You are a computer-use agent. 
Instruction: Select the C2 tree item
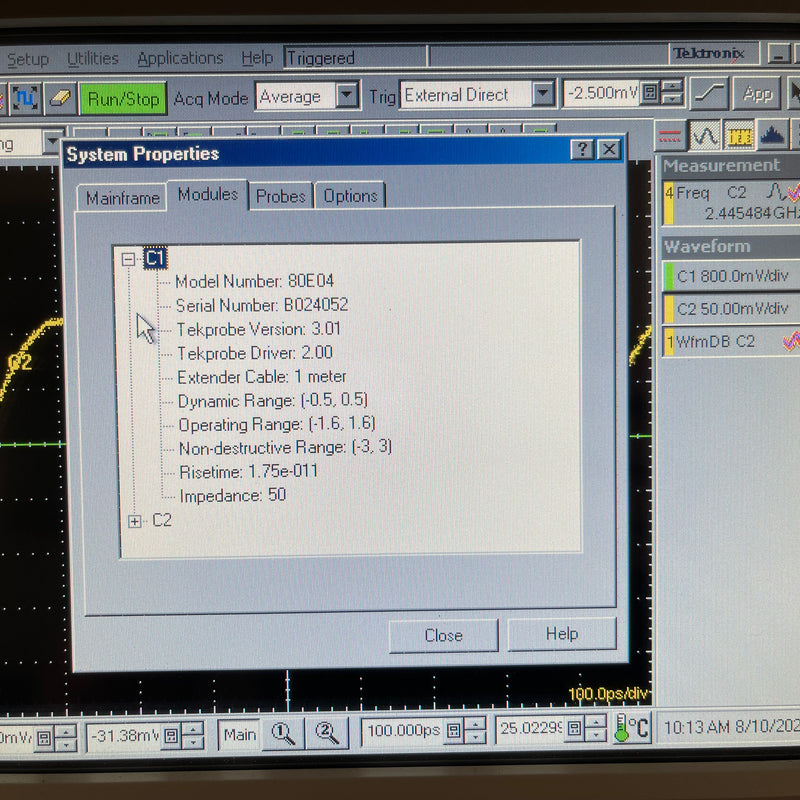coord(162,520)
